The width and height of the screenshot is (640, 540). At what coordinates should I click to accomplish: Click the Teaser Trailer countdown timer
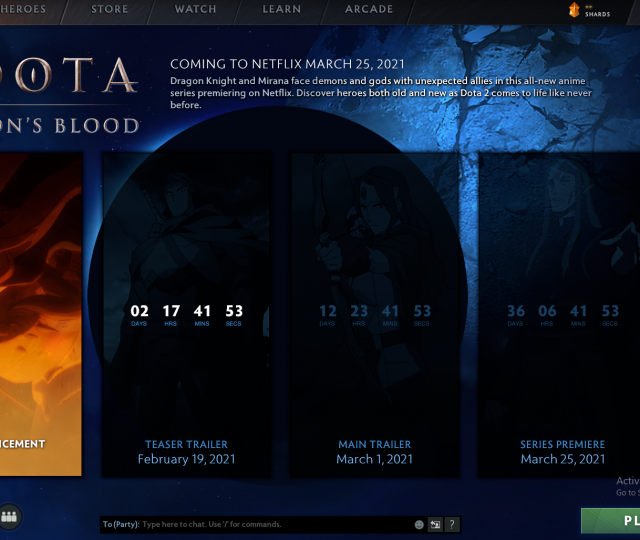pos(186,315)
